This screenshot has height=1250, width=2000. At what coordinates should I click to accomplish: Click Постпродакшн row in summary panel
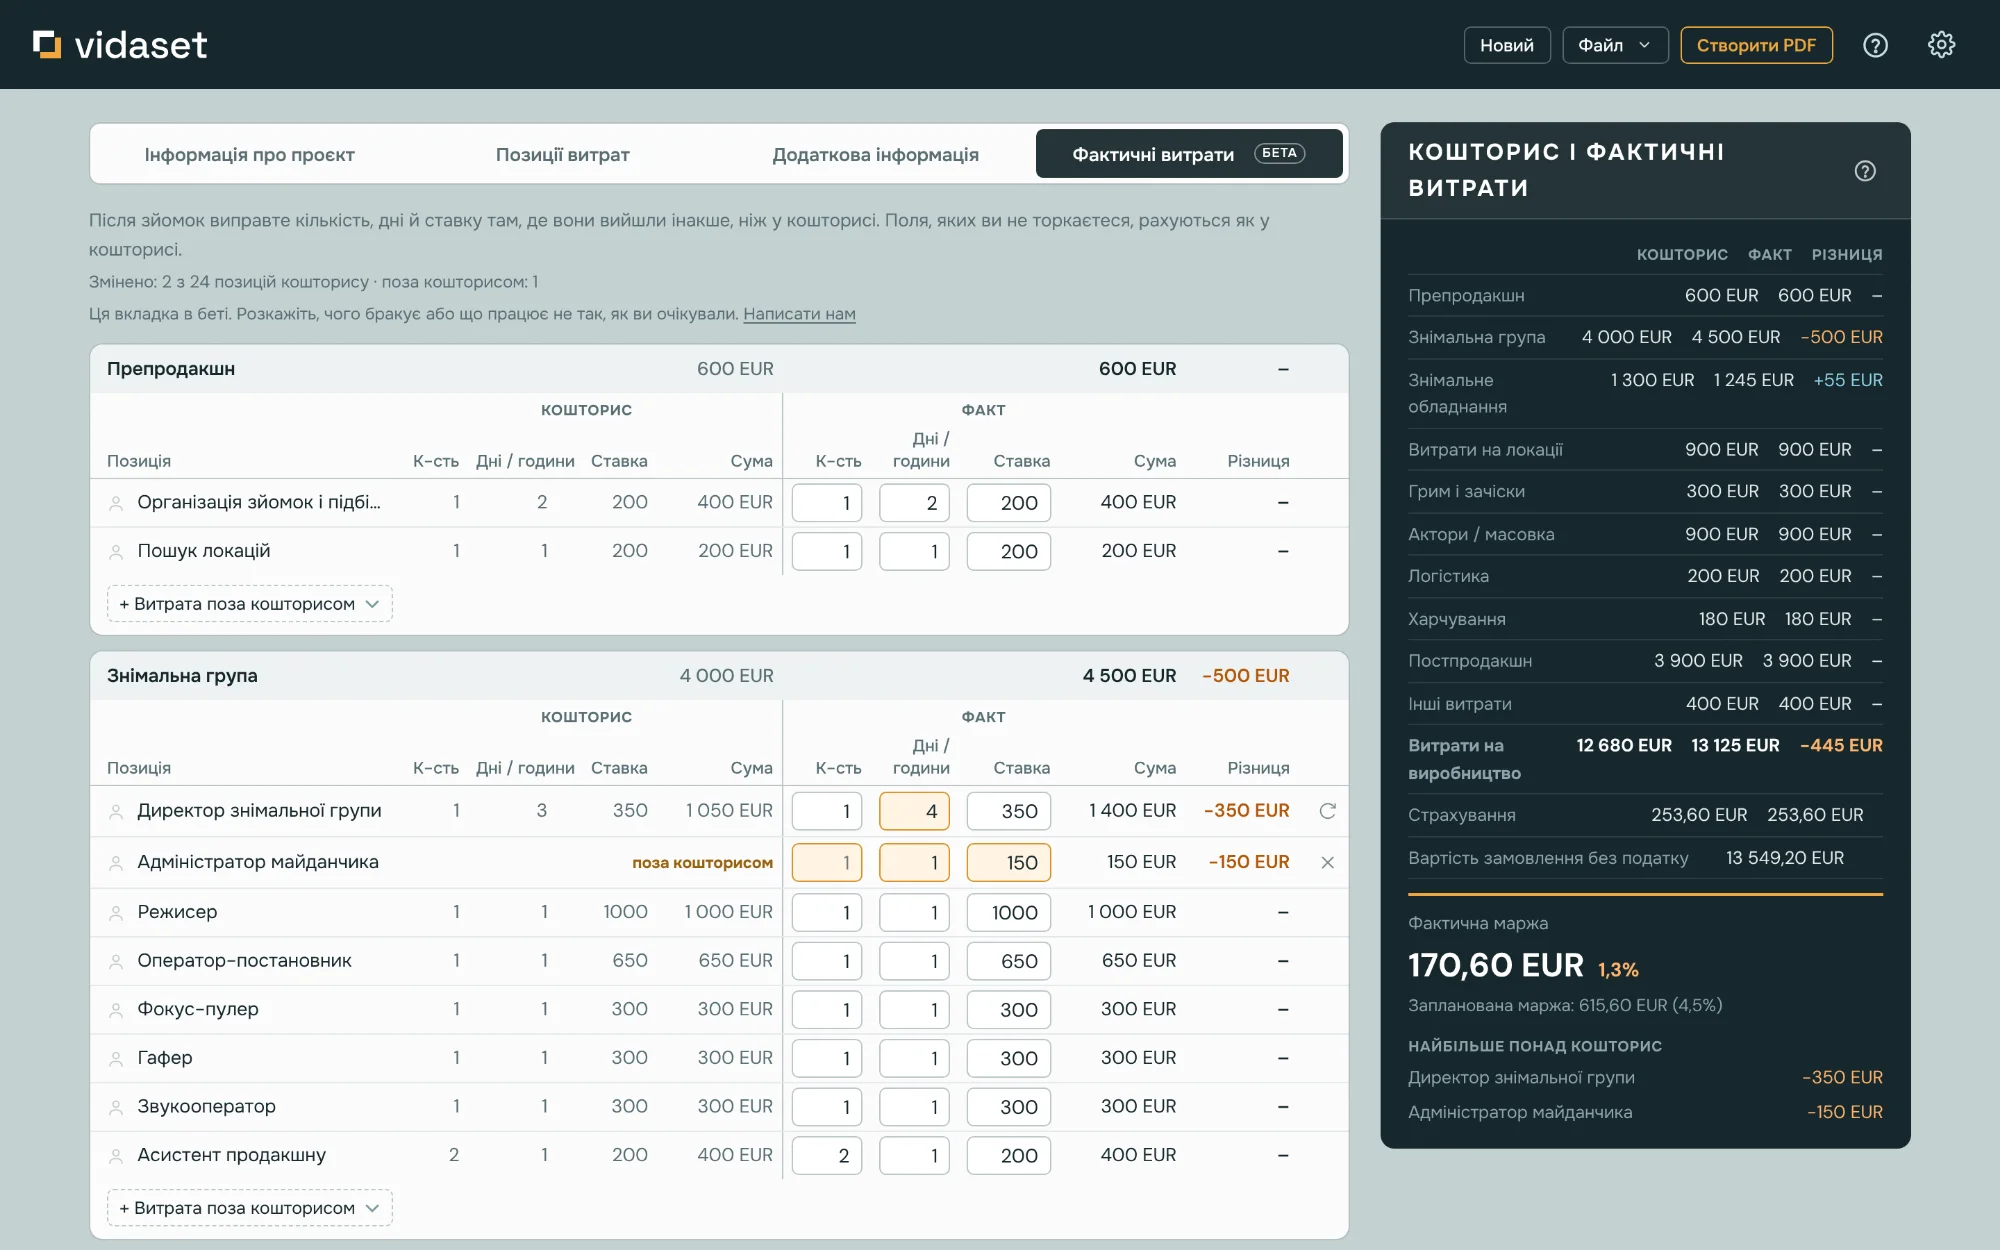pyautogui.click(x=1645, y=661)
